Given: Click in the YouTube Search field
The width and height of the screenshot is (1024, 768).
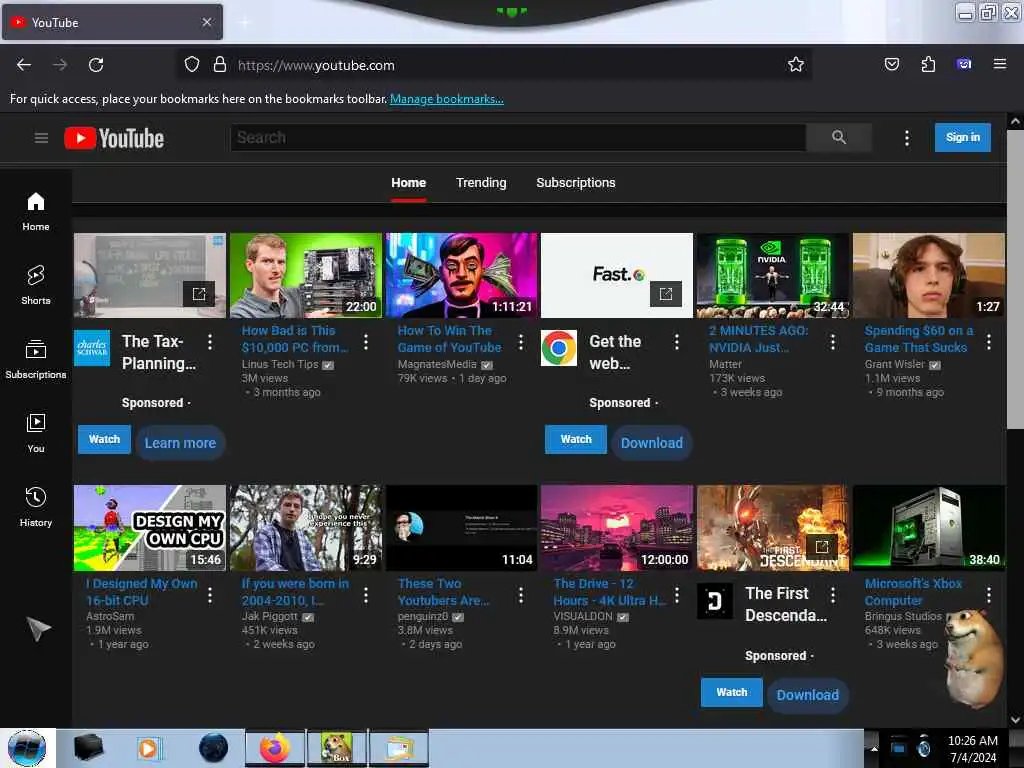Looking at the screenshot, I should (518, 138).
